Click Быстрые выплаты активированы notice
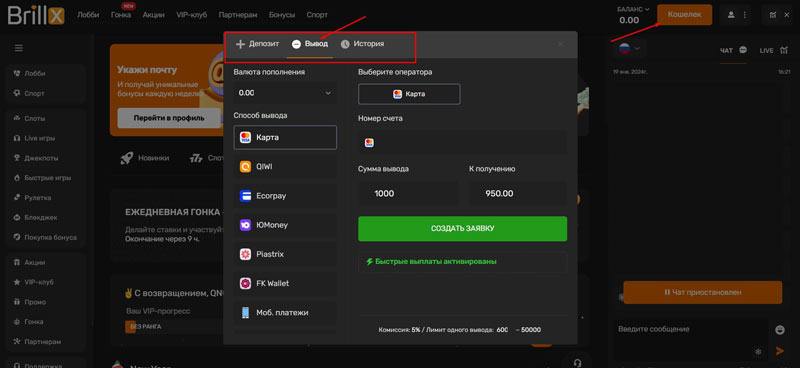This screenshot has height=368, width=800. click(x=462, y=261)
